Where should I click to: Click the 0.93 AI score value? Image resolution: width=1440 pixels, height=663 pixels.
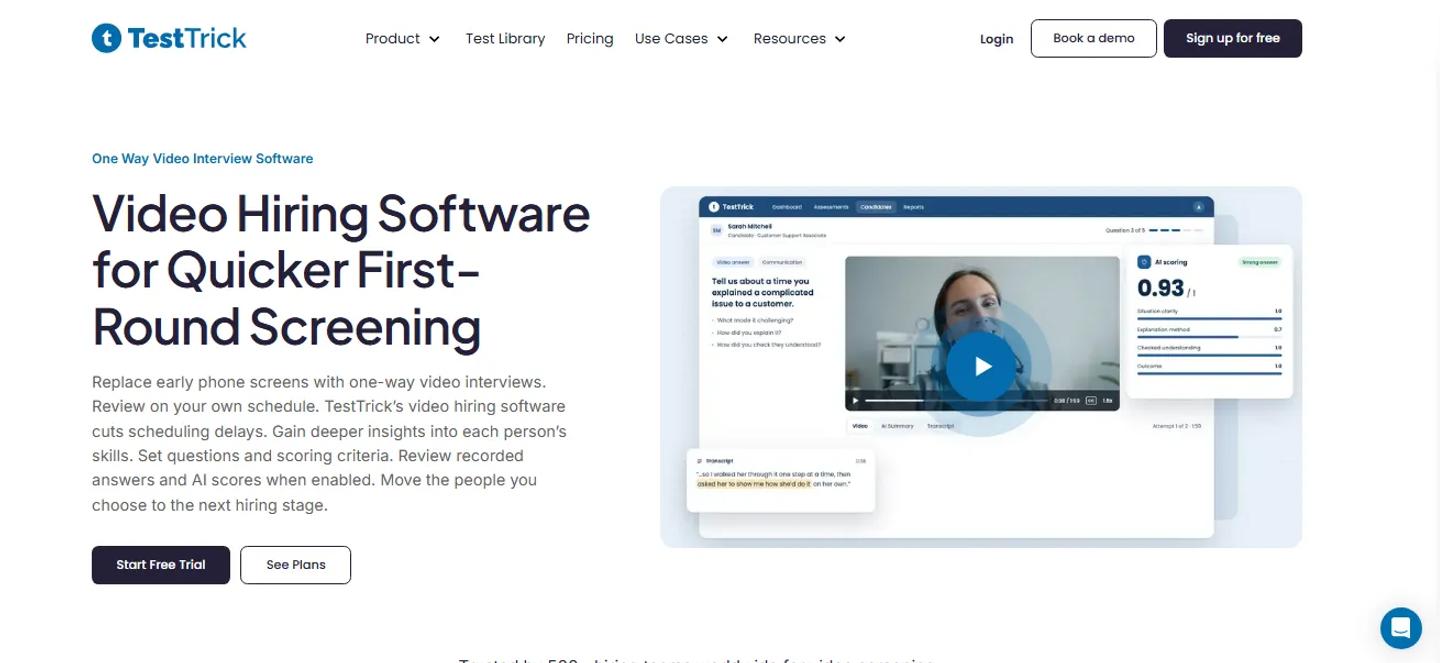[x=1161, y=288]
